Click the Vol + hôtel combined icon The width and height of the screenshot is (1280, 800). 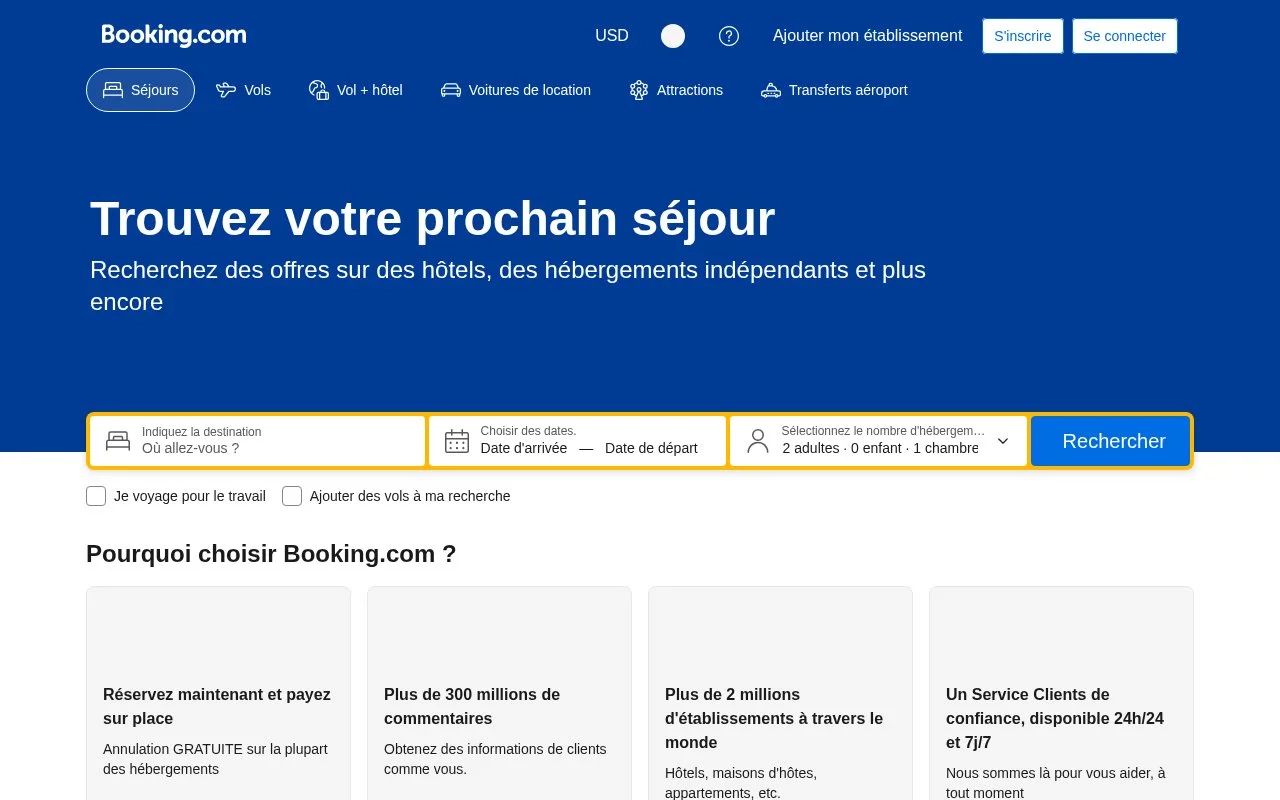[319, 90]
